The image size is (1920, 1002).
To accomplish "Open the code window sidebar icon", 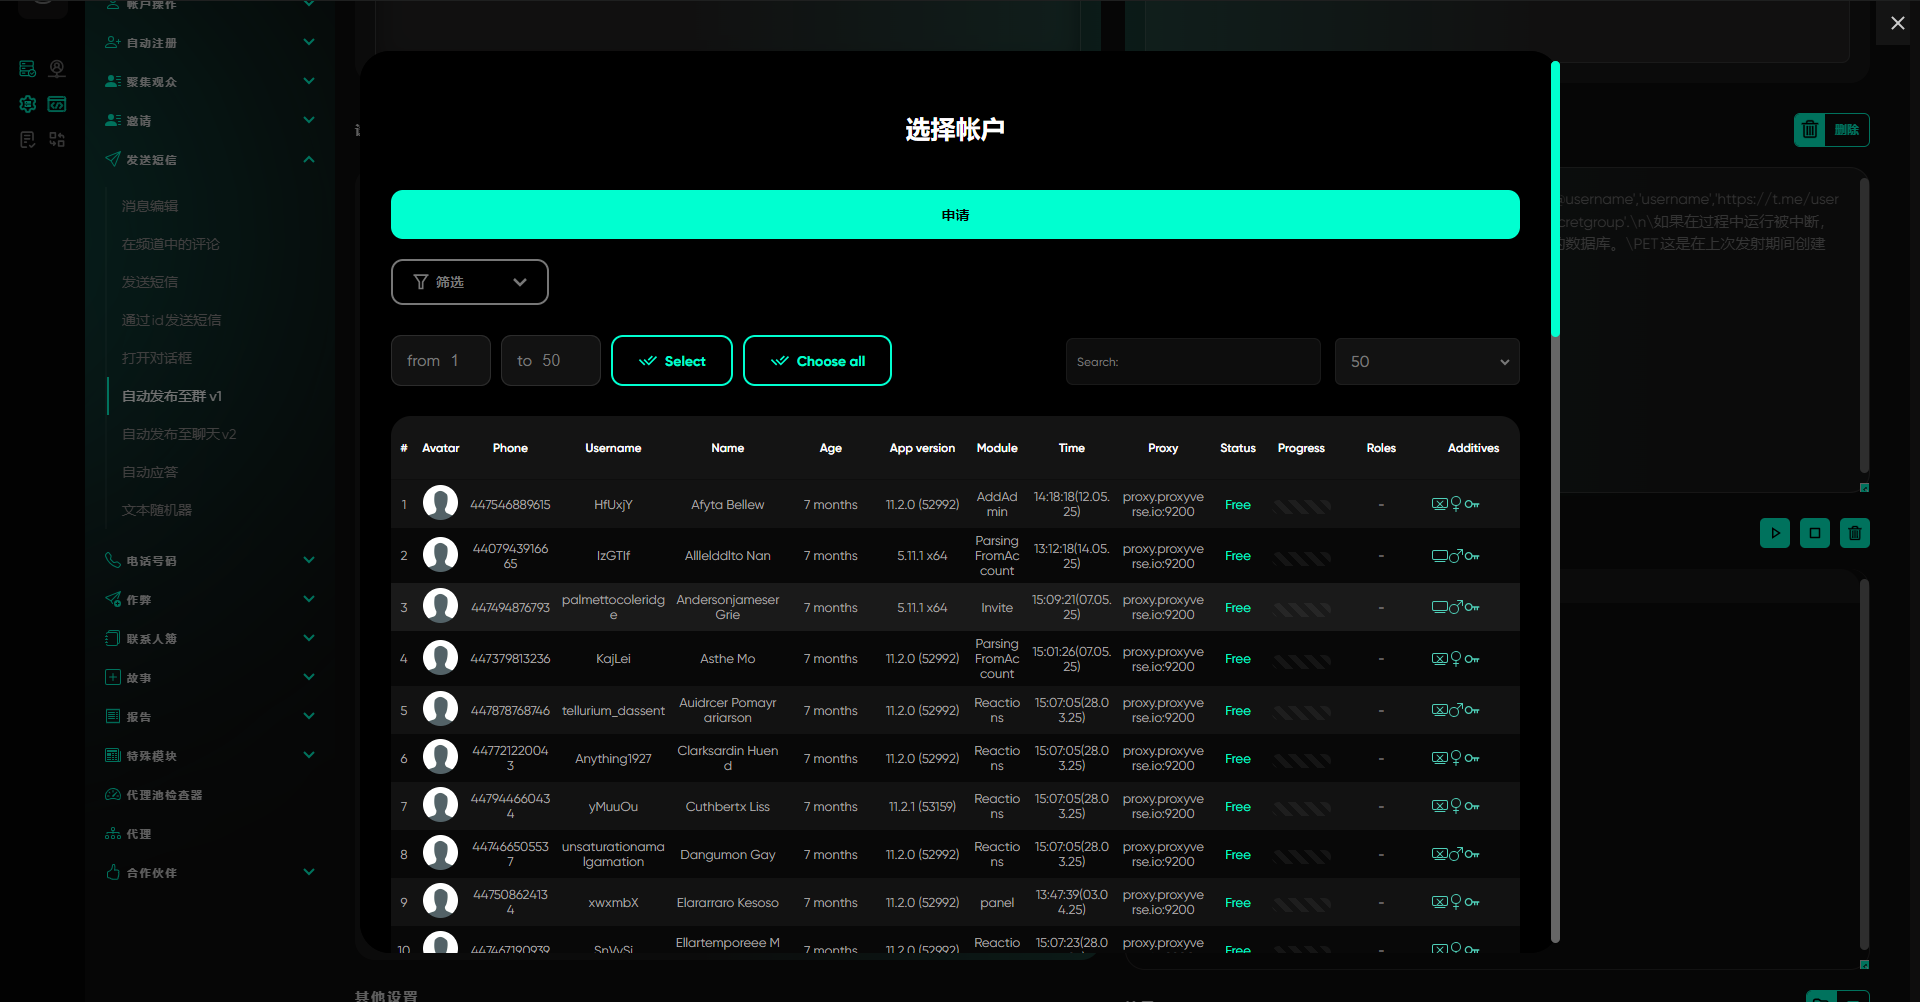I will pyautogui.click(x=57, y=104).
